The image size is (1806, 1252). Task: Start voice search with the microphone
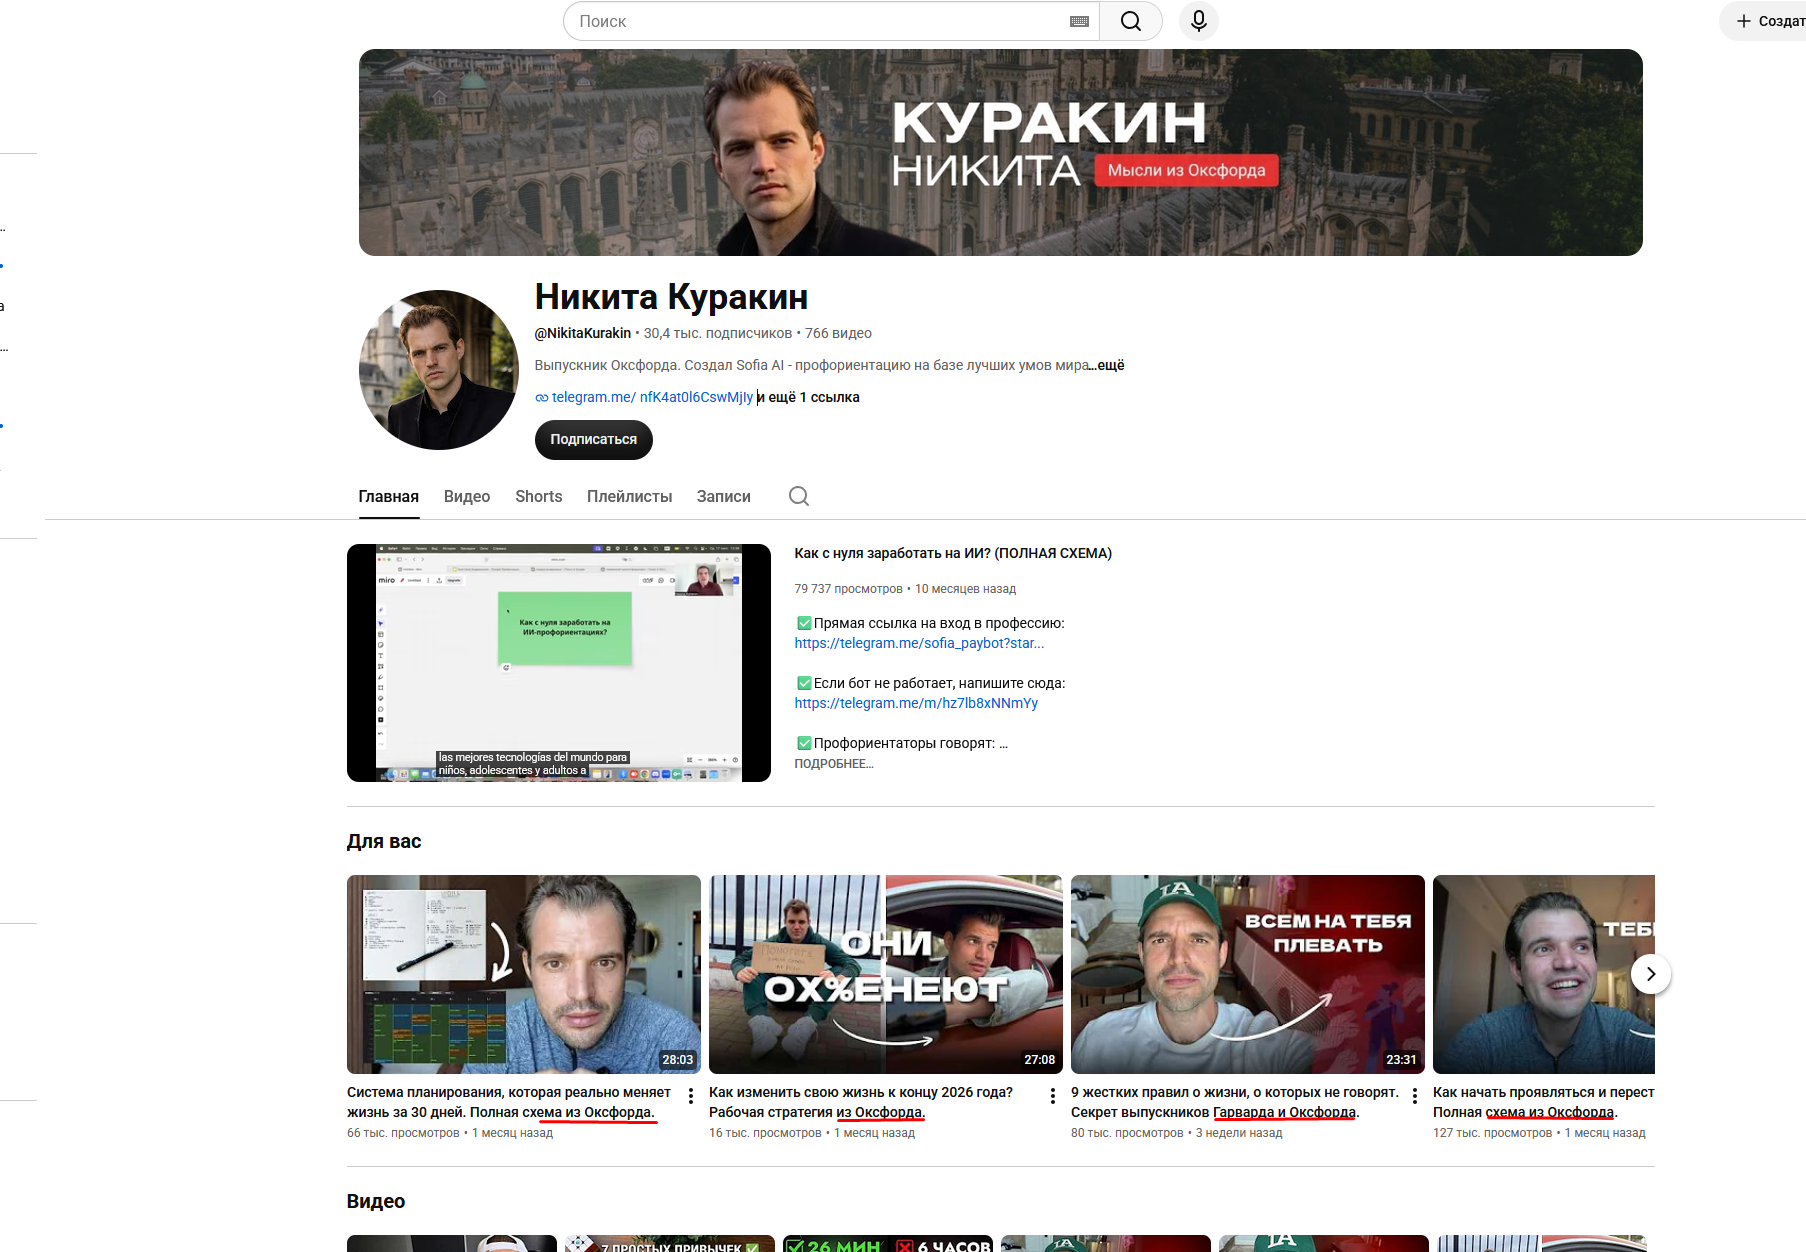coord(1199,21)
